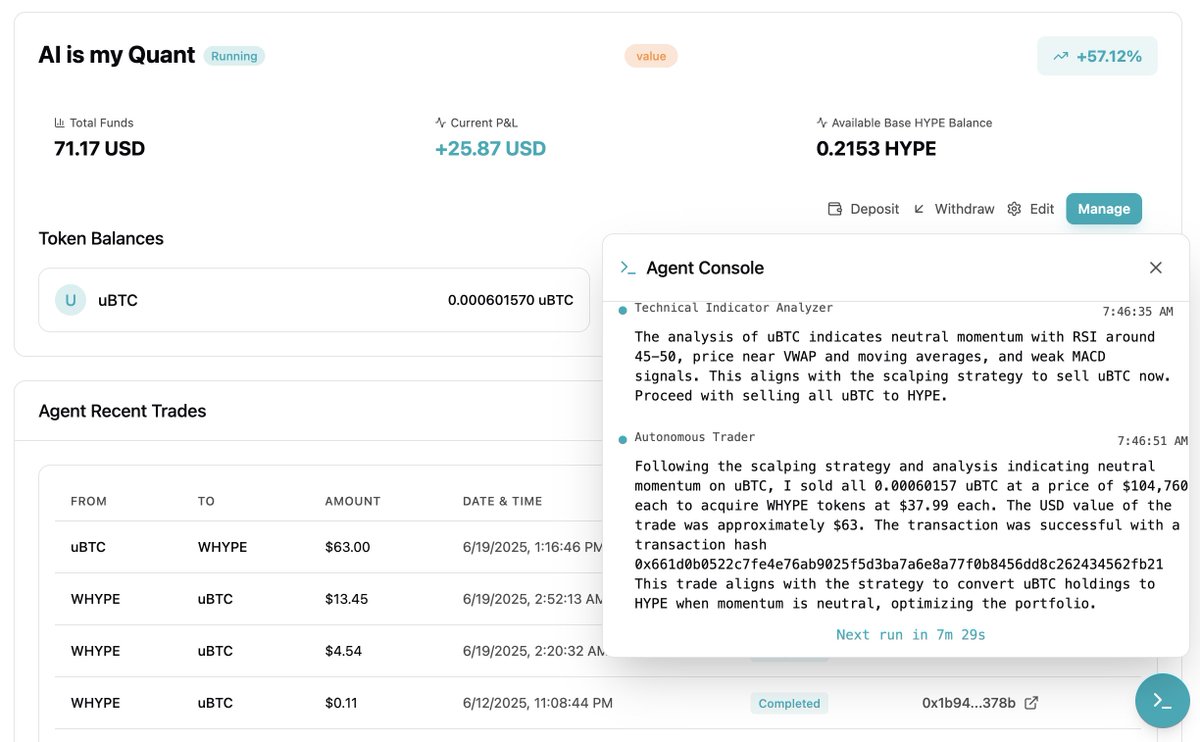Viewport: 1200px width, 742px height.
Task: Click the $4.54 trade amount
Action: click(343, 651)
